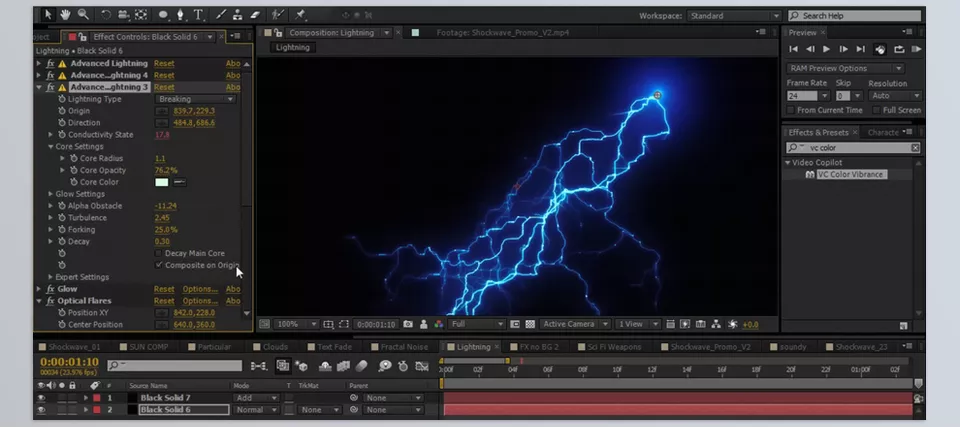960x427 pixels.
Task: Open the Graph Editor in timeline
Action: (x=422, y=366)
